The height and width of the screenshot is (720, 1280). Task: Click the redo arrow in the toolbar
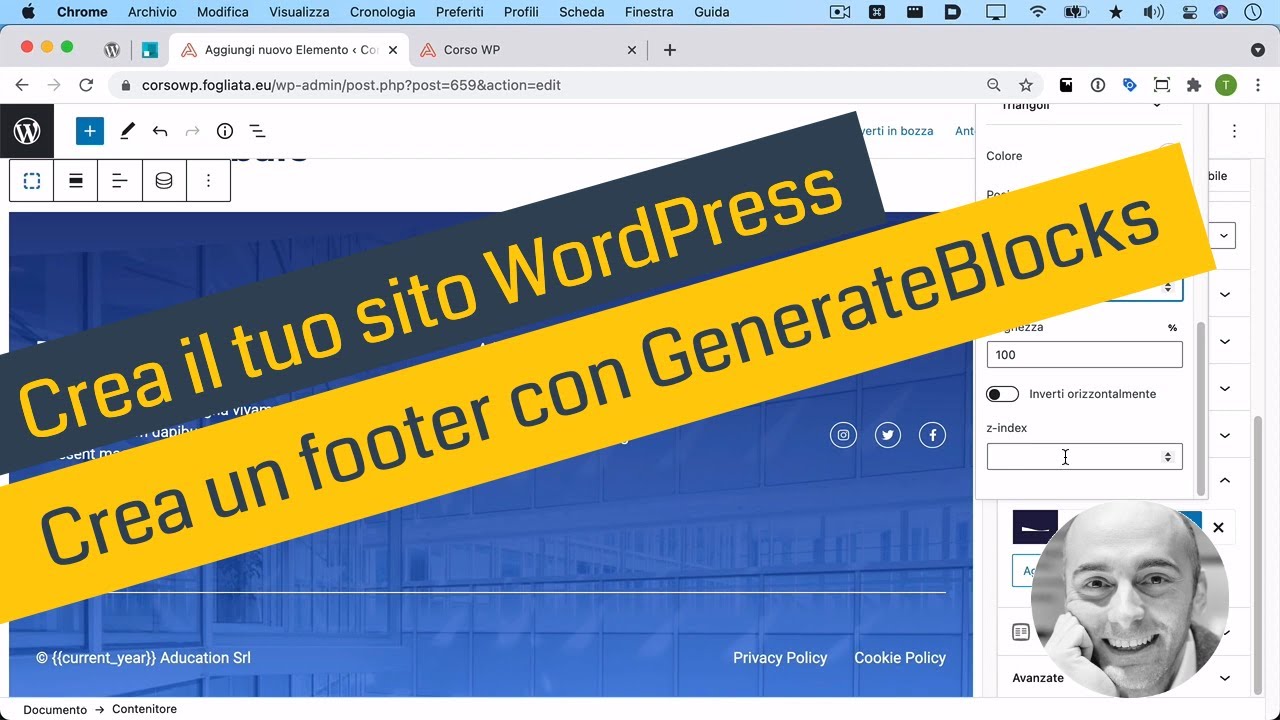click(x=192, y=131)
